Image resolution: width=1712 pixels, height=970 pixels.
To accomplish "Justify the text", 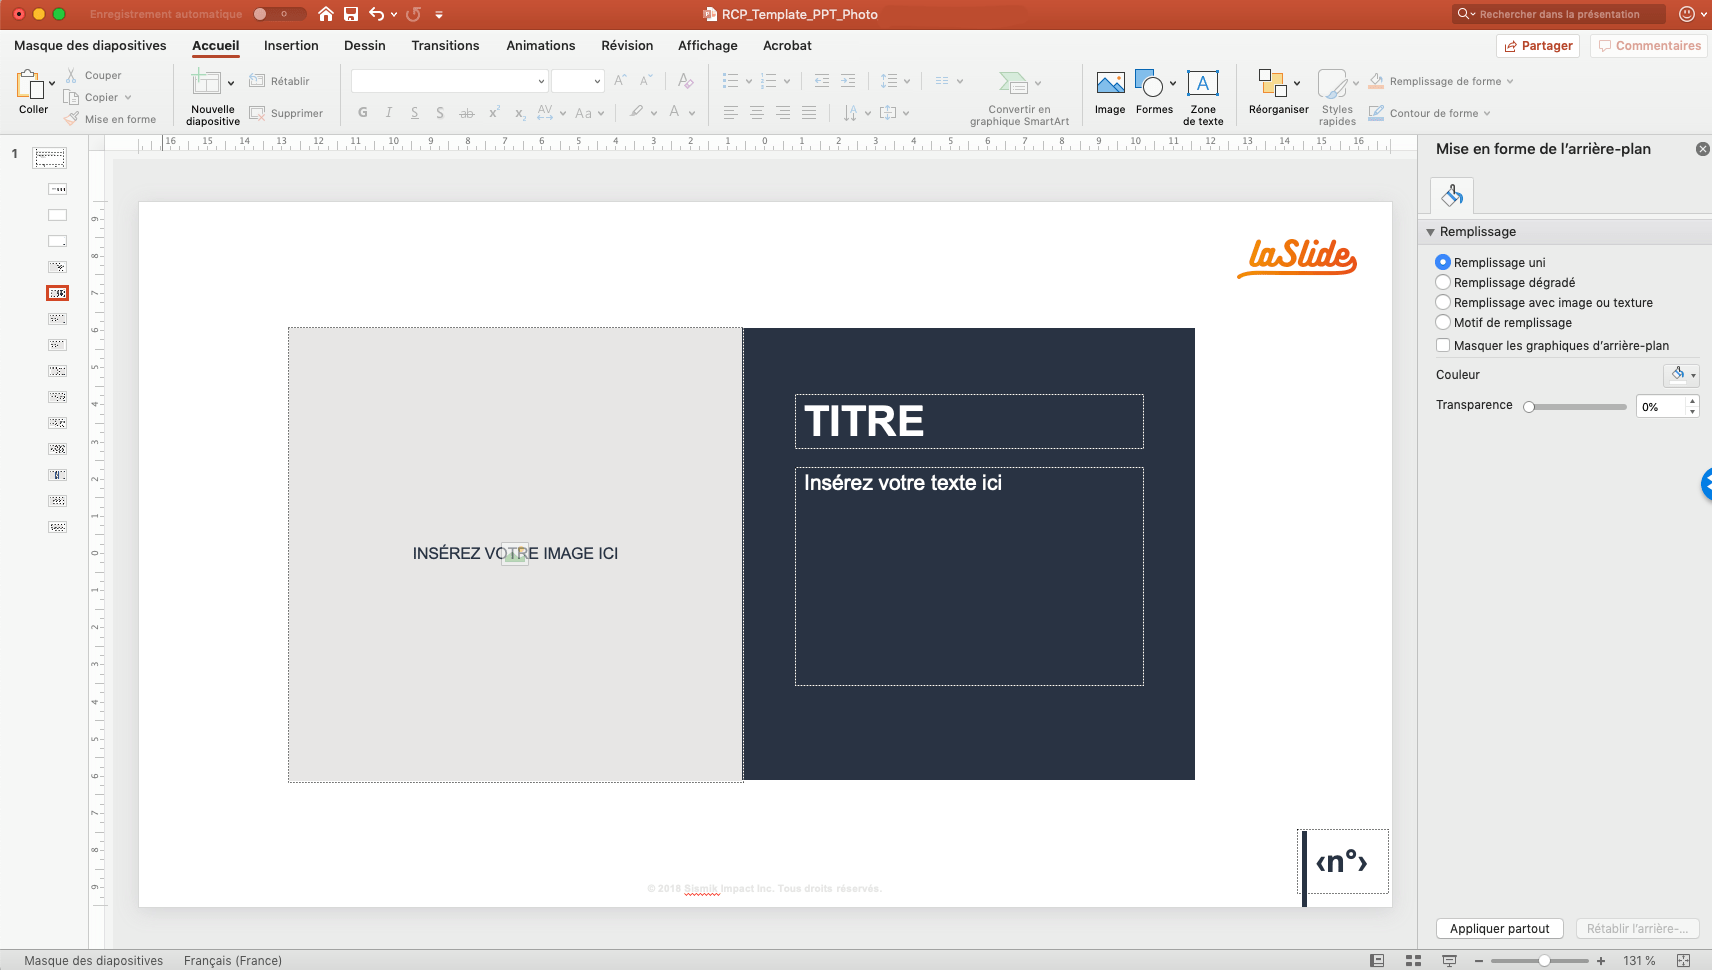I will pyautogui.click(x=809, y=113).
